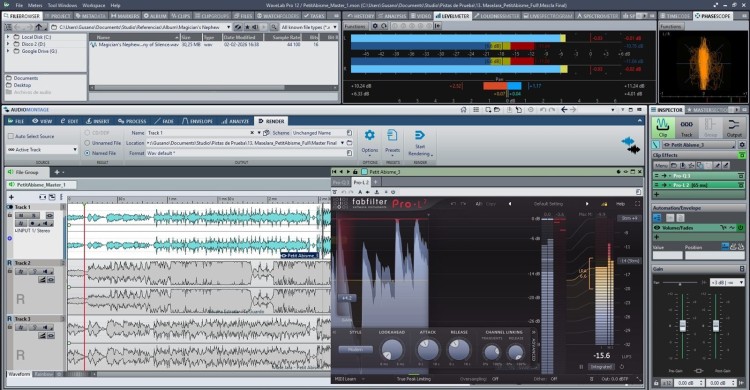Pause the Pro-L 2 loudness meter

click(582, 367)
